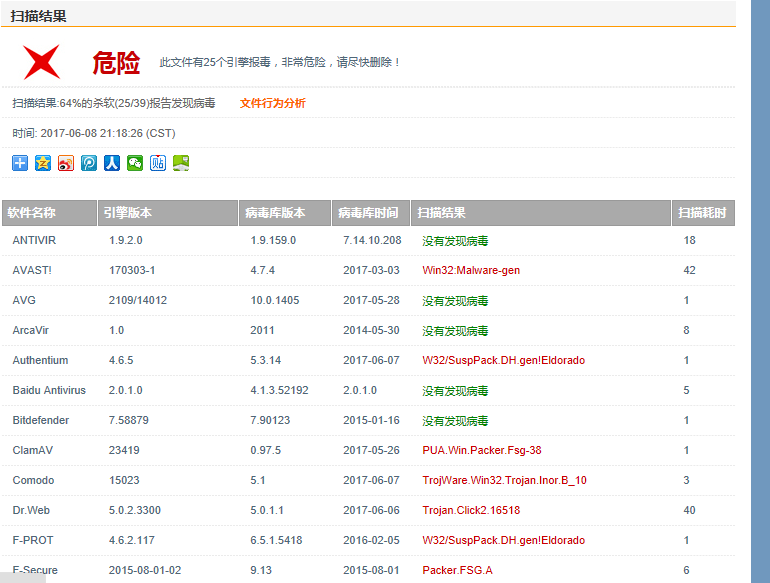Click the 病毒库时间 column header
The image size is (770, 583).
[x=370, y=213]
